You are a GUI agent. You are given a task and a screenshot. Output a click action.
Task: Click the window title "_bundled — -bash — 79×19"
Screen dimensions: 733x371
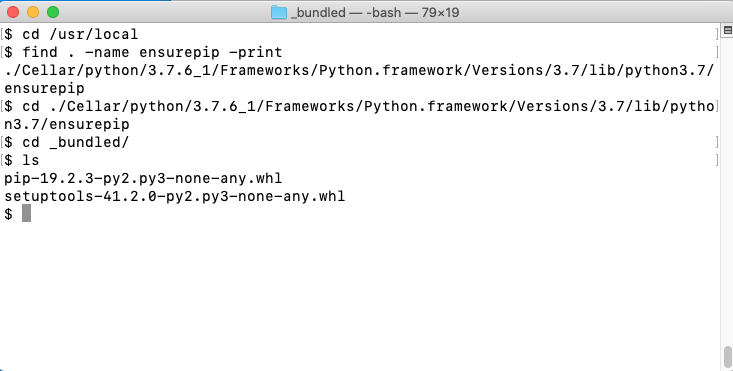(375, 13)
